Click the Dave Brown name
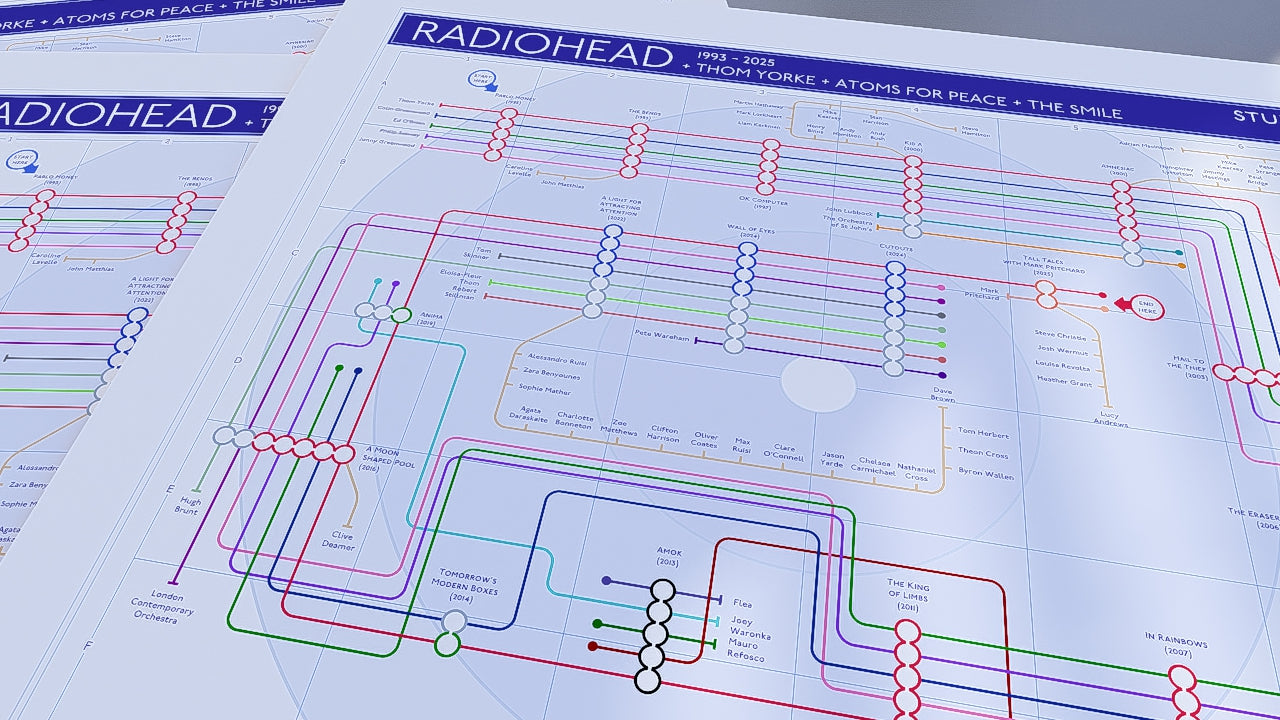This screenshot has width=1280, height=720. point(943,394)
